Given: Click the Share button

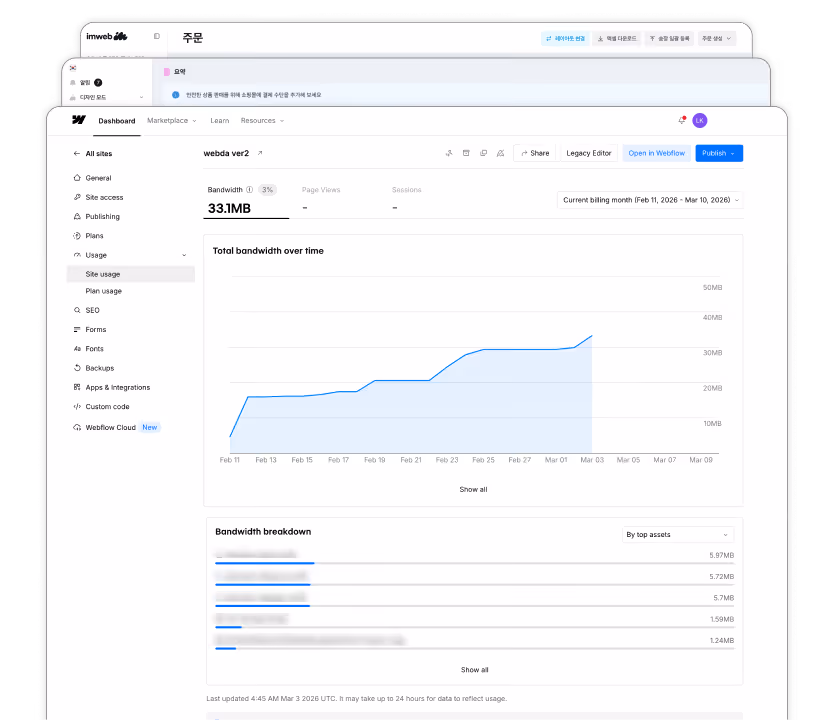Looking at the screenshot, I should pos(535,153).
